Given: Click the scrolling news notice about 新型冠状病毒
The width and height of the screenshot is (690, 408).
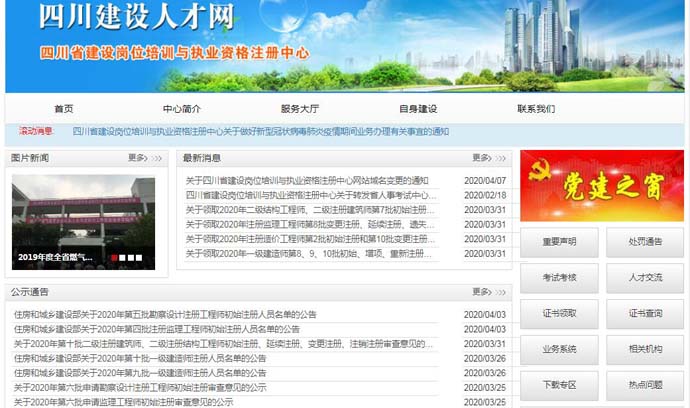Looking at the screenshot, I should (261, 131).
